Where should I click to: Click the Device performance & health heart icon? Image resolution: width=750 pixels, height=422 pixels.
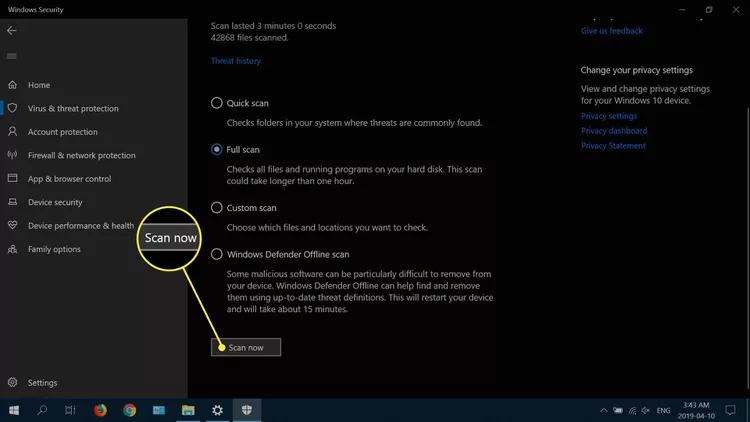[12, 225]
